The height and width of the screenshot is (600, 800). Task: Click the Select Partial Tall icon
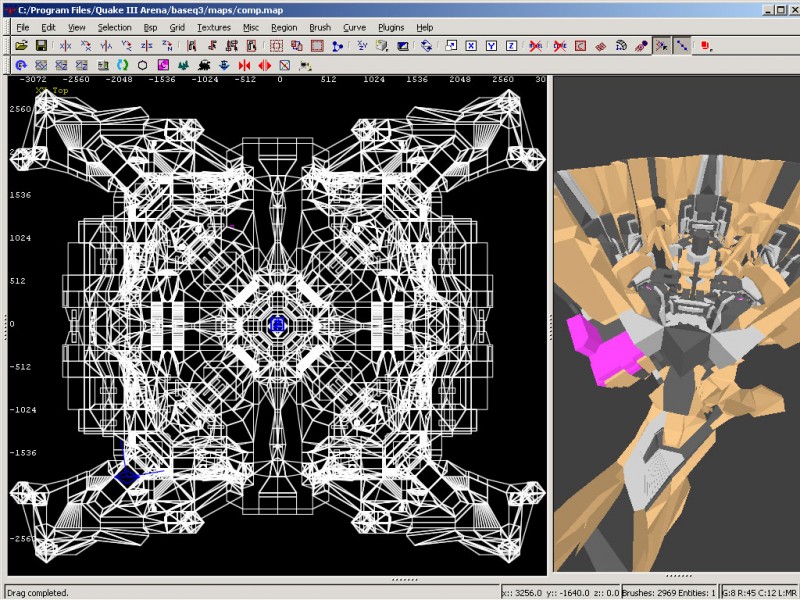coord(232,46)
